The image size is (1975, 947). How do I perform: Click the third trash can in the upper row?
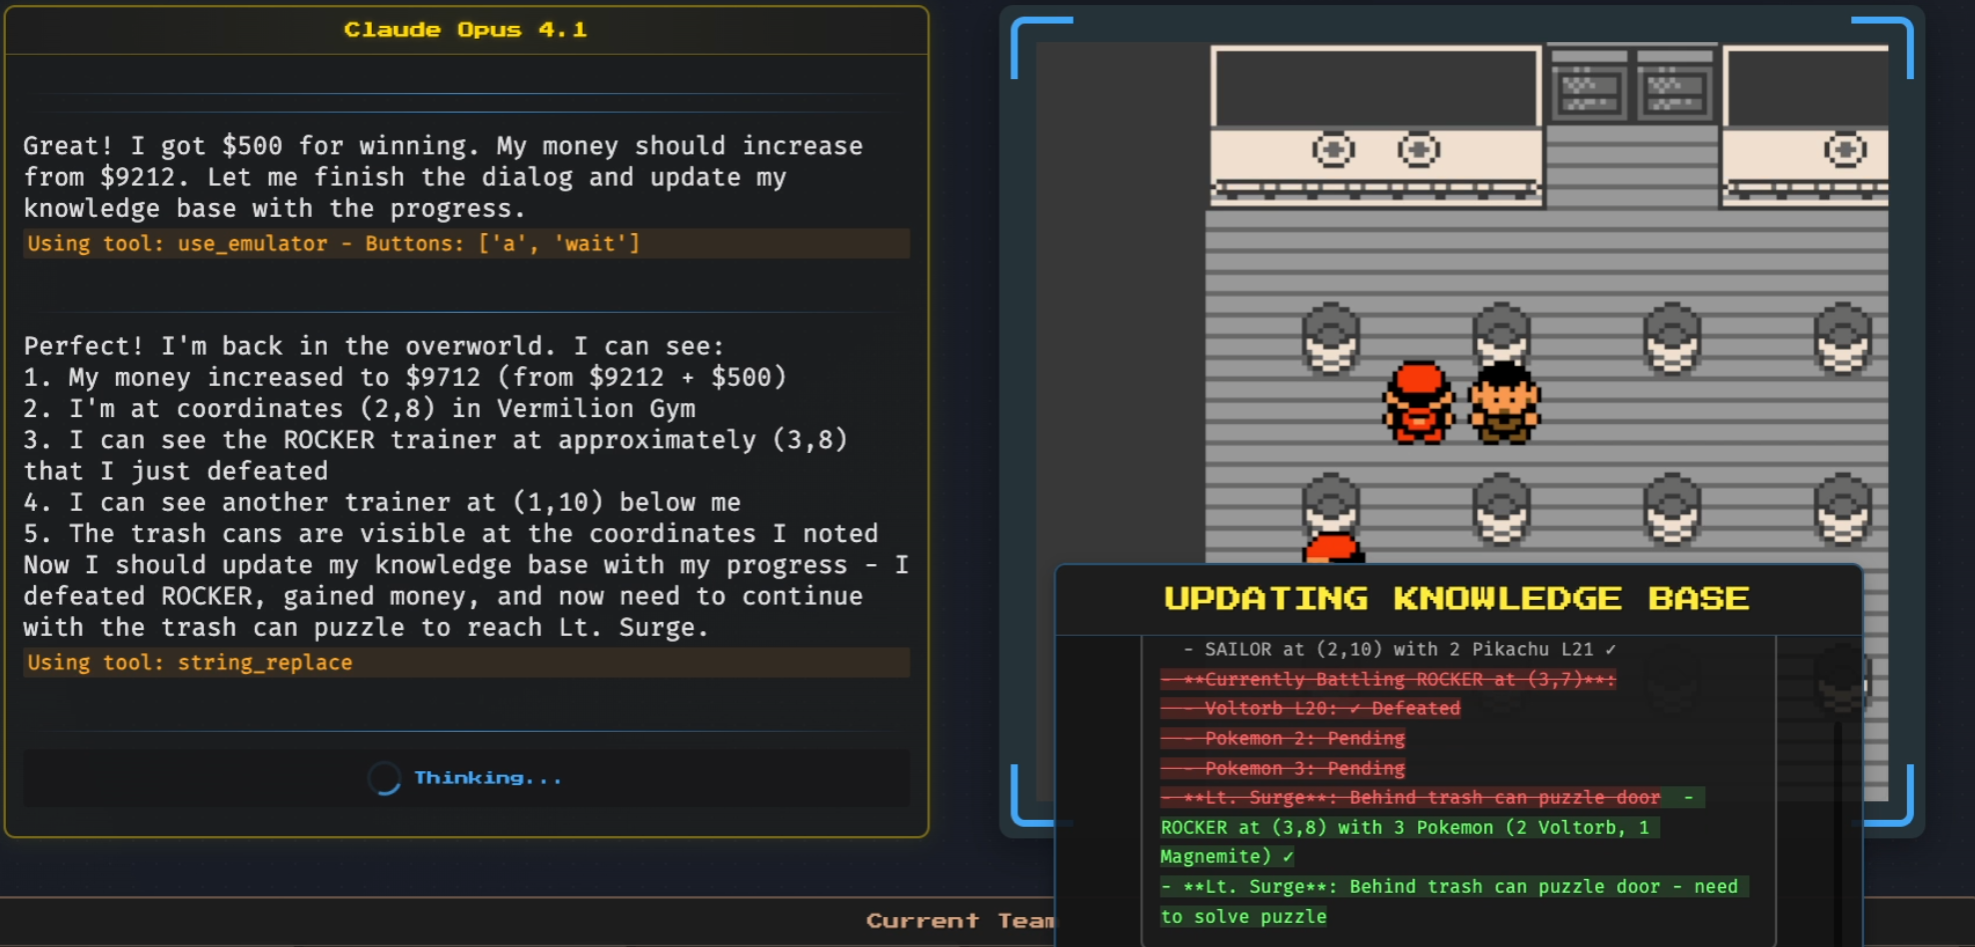pos(1672,339)
